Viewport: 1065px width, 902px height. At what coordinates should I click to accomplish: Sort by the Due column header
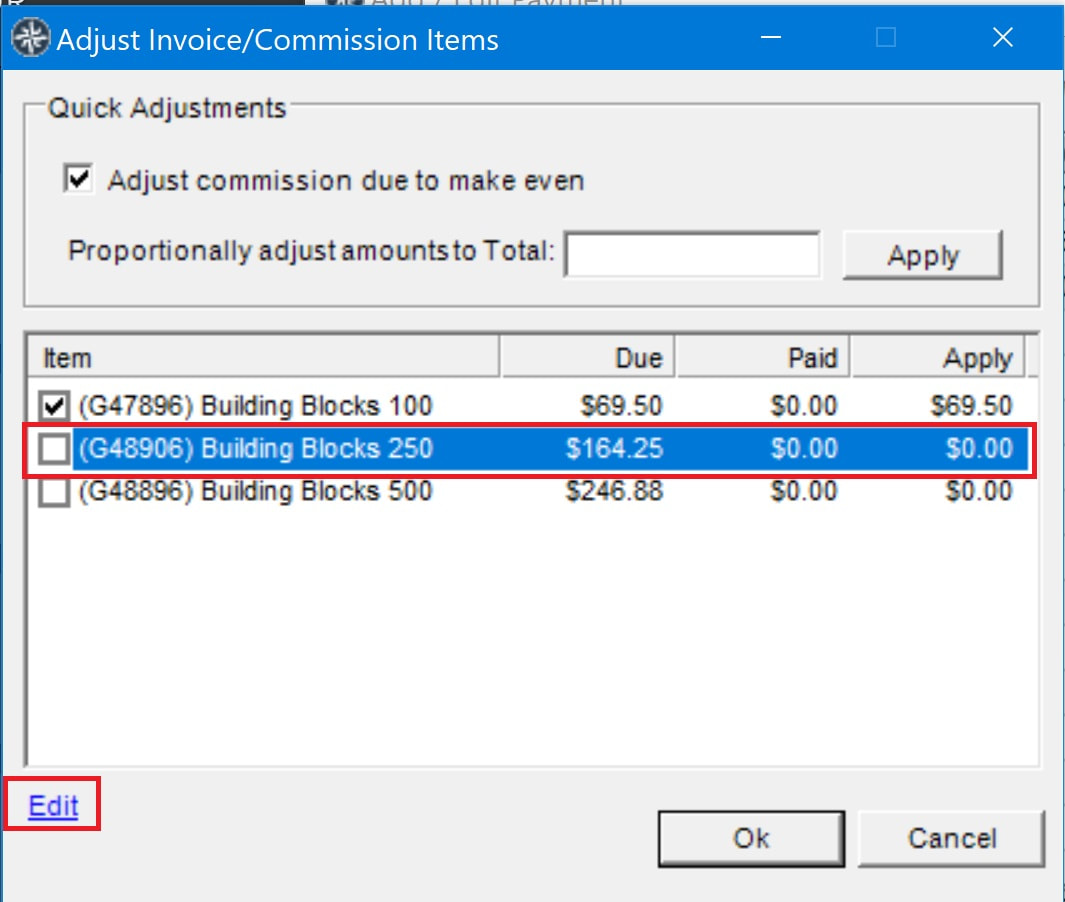pos(588,357)
